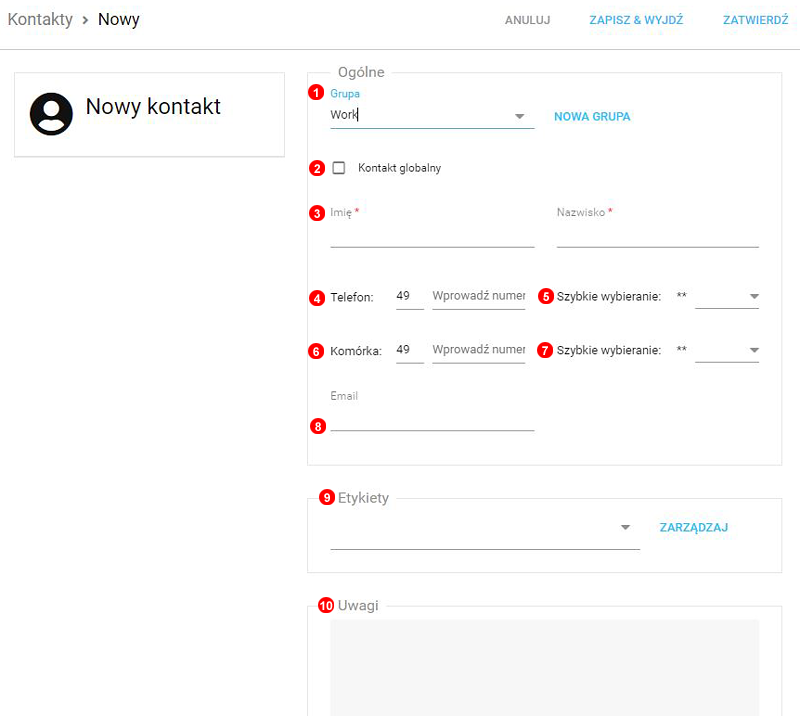Enable the Kontakt globalny checkbox
This screenshot has width=800, height=716.
point(339,168)
